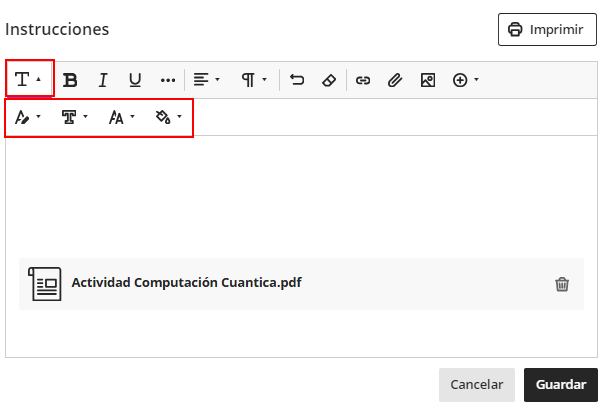Insert a hyperlink with the link icon

363,80
